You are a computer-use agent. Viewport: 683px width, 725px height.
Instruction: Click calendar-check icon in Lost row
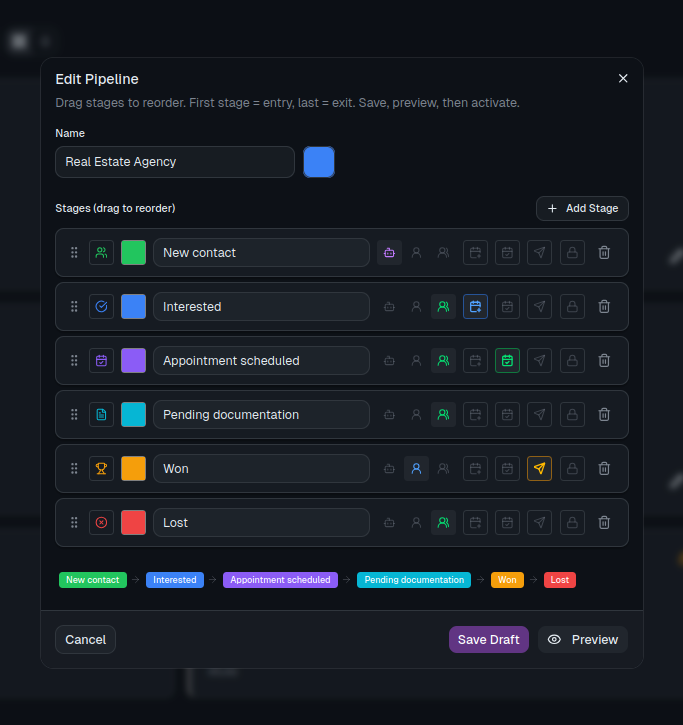click(x=507, y=522)
